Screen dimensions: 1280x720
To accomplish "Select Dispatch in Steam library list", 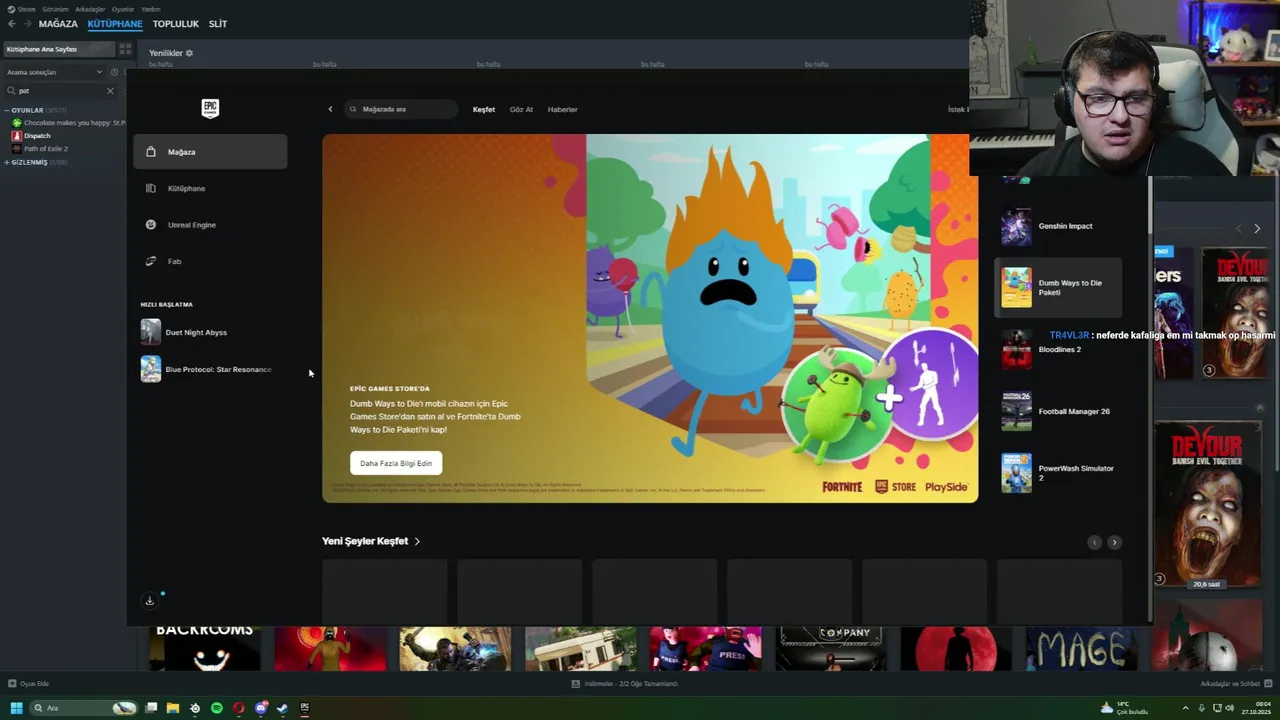I will click(x=37, y=135).
